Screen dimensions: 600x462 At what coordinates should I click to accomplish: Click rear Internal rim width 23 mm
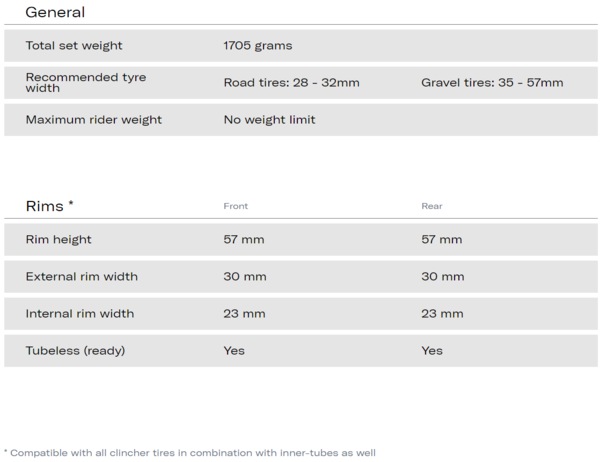tap(442, 313)
